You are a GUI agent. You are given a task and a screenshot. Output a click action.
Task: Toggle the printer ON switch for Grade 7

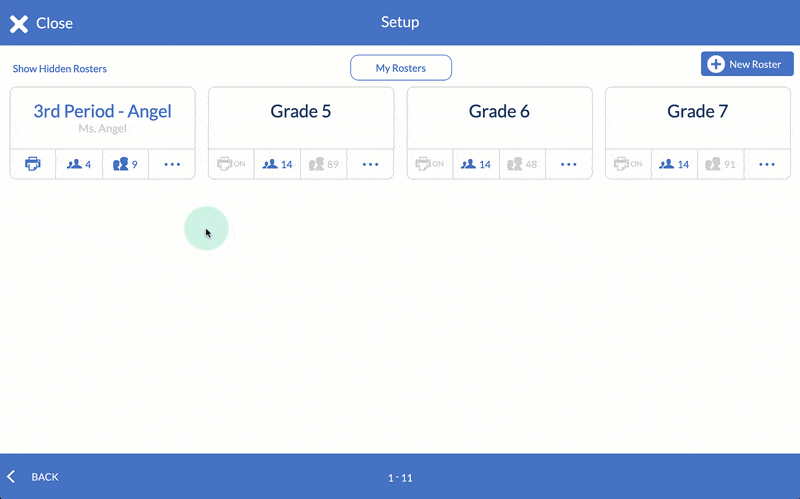pos(628,164)
